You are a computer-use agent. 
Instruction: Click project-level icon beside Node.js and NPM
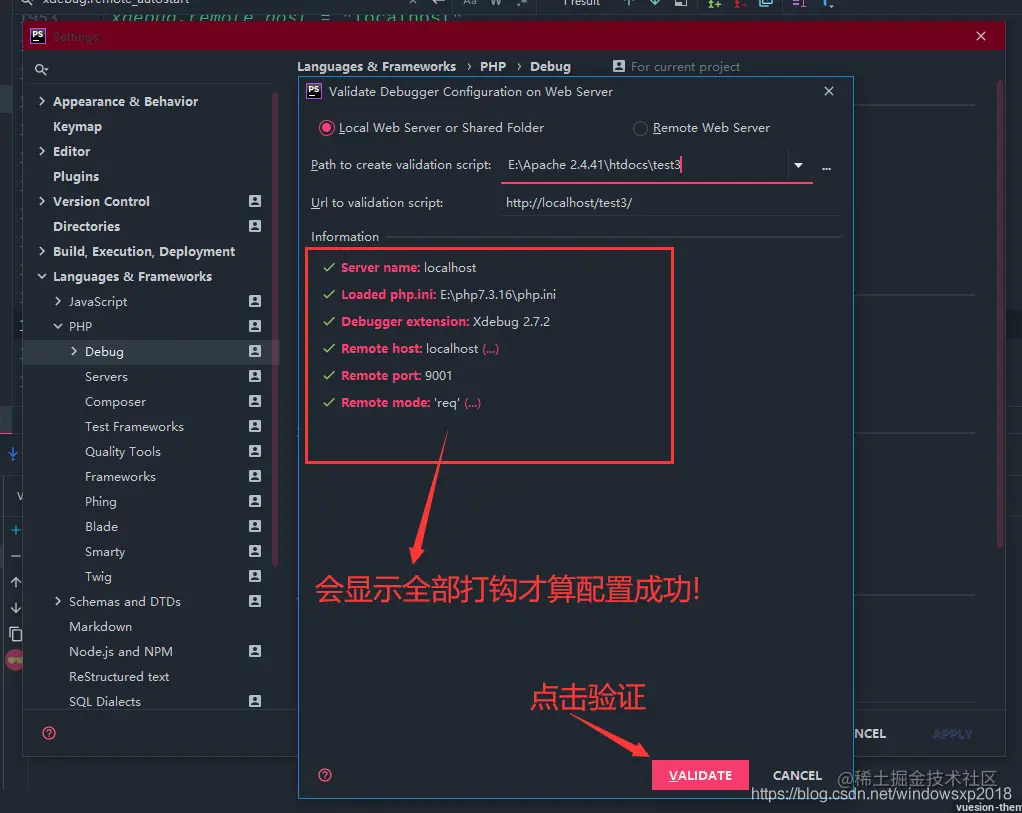(255, 651)
